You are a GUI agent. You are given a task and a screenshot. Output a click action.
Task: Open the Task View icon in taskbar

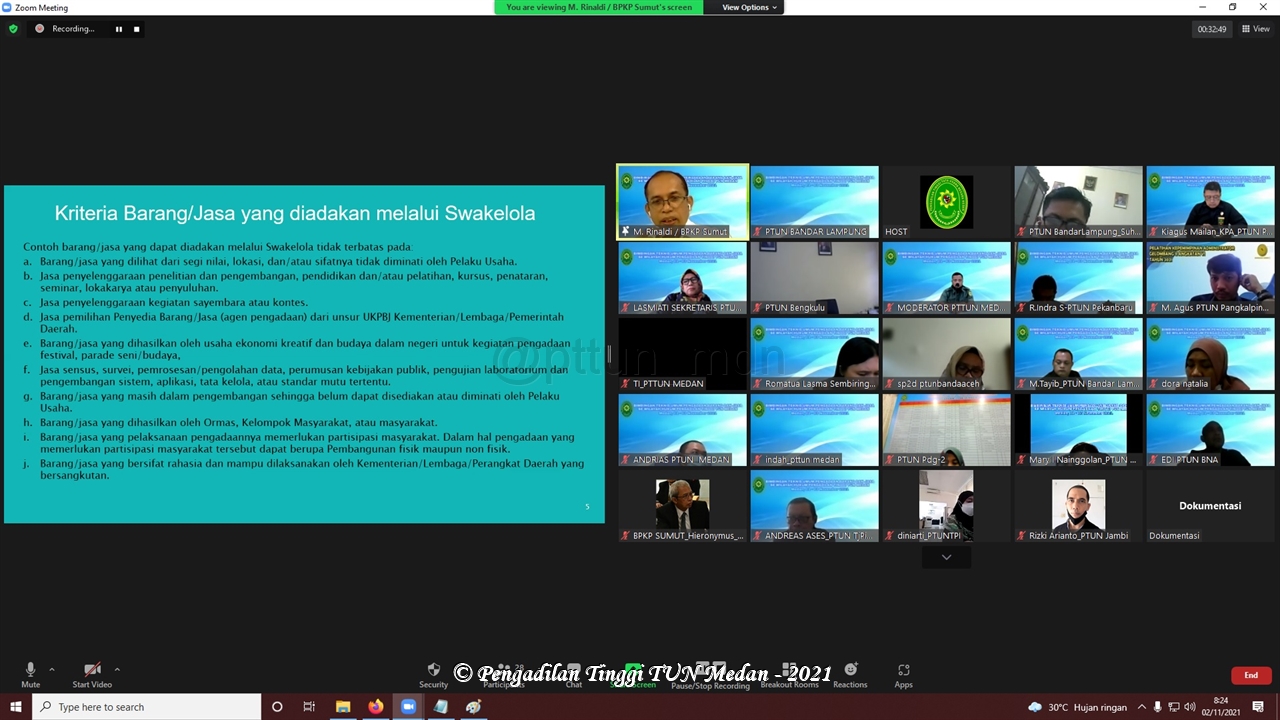tap(309, 707)
